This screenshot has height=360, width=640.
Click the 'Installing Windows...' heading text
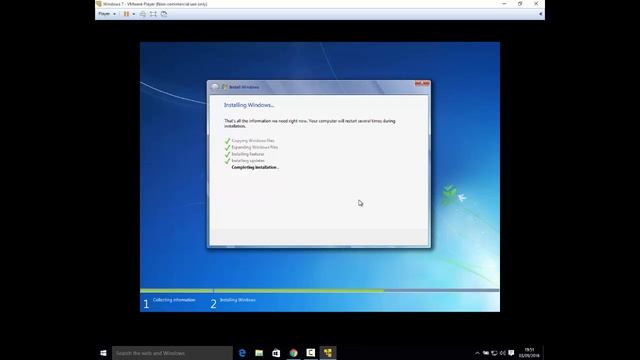[249, 105]
